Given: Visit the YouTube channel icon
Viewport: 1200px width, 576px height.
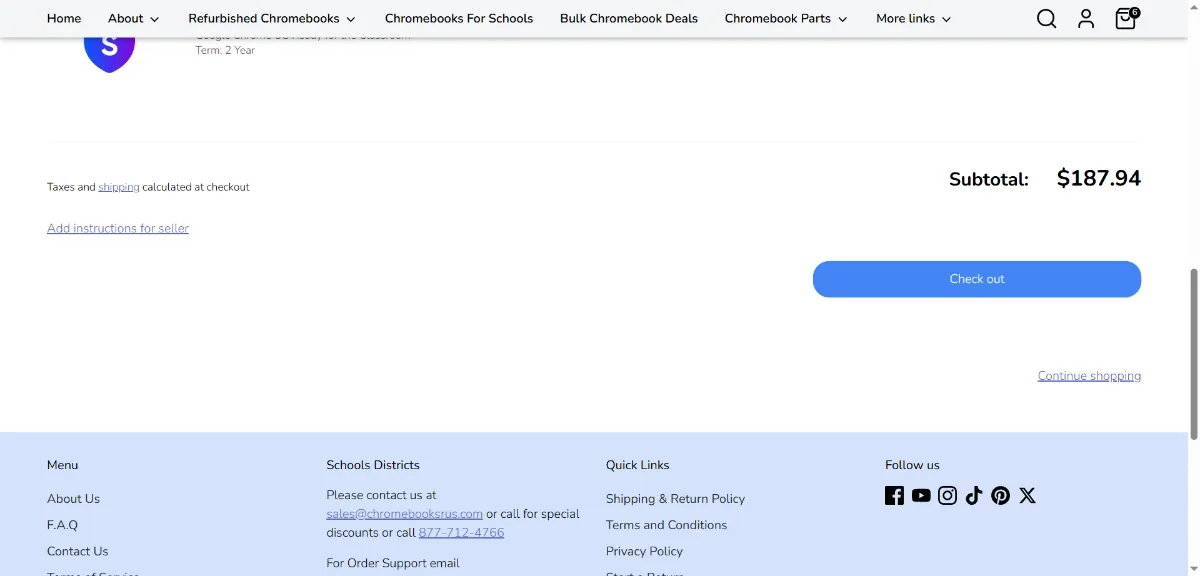Looking at the screenshot, I should click(921, 495).
